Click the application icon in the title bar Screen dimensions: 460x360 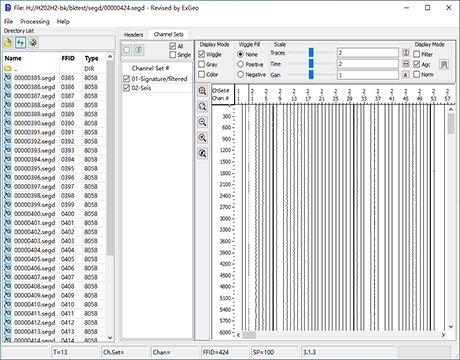coord(8,8)
